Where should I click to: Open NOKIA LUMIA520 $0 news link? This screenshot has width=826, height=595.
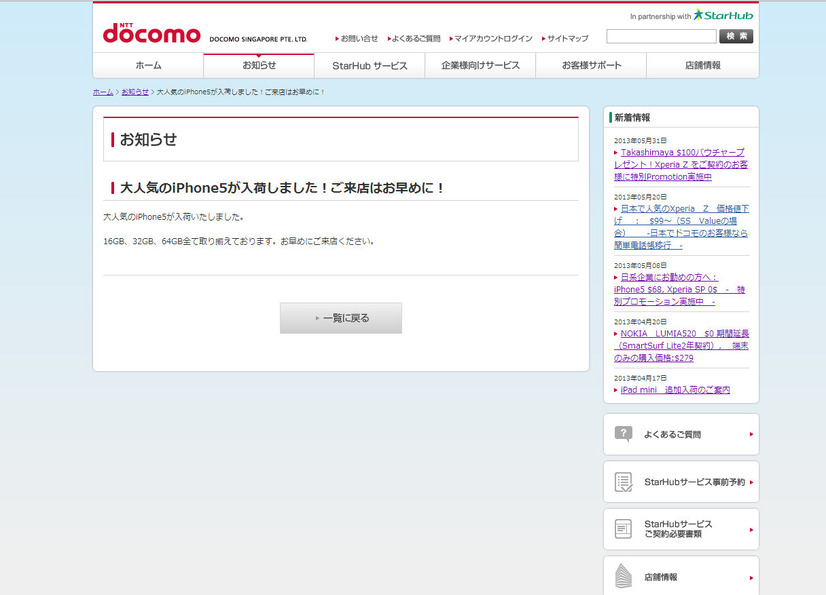pos(681,346)
